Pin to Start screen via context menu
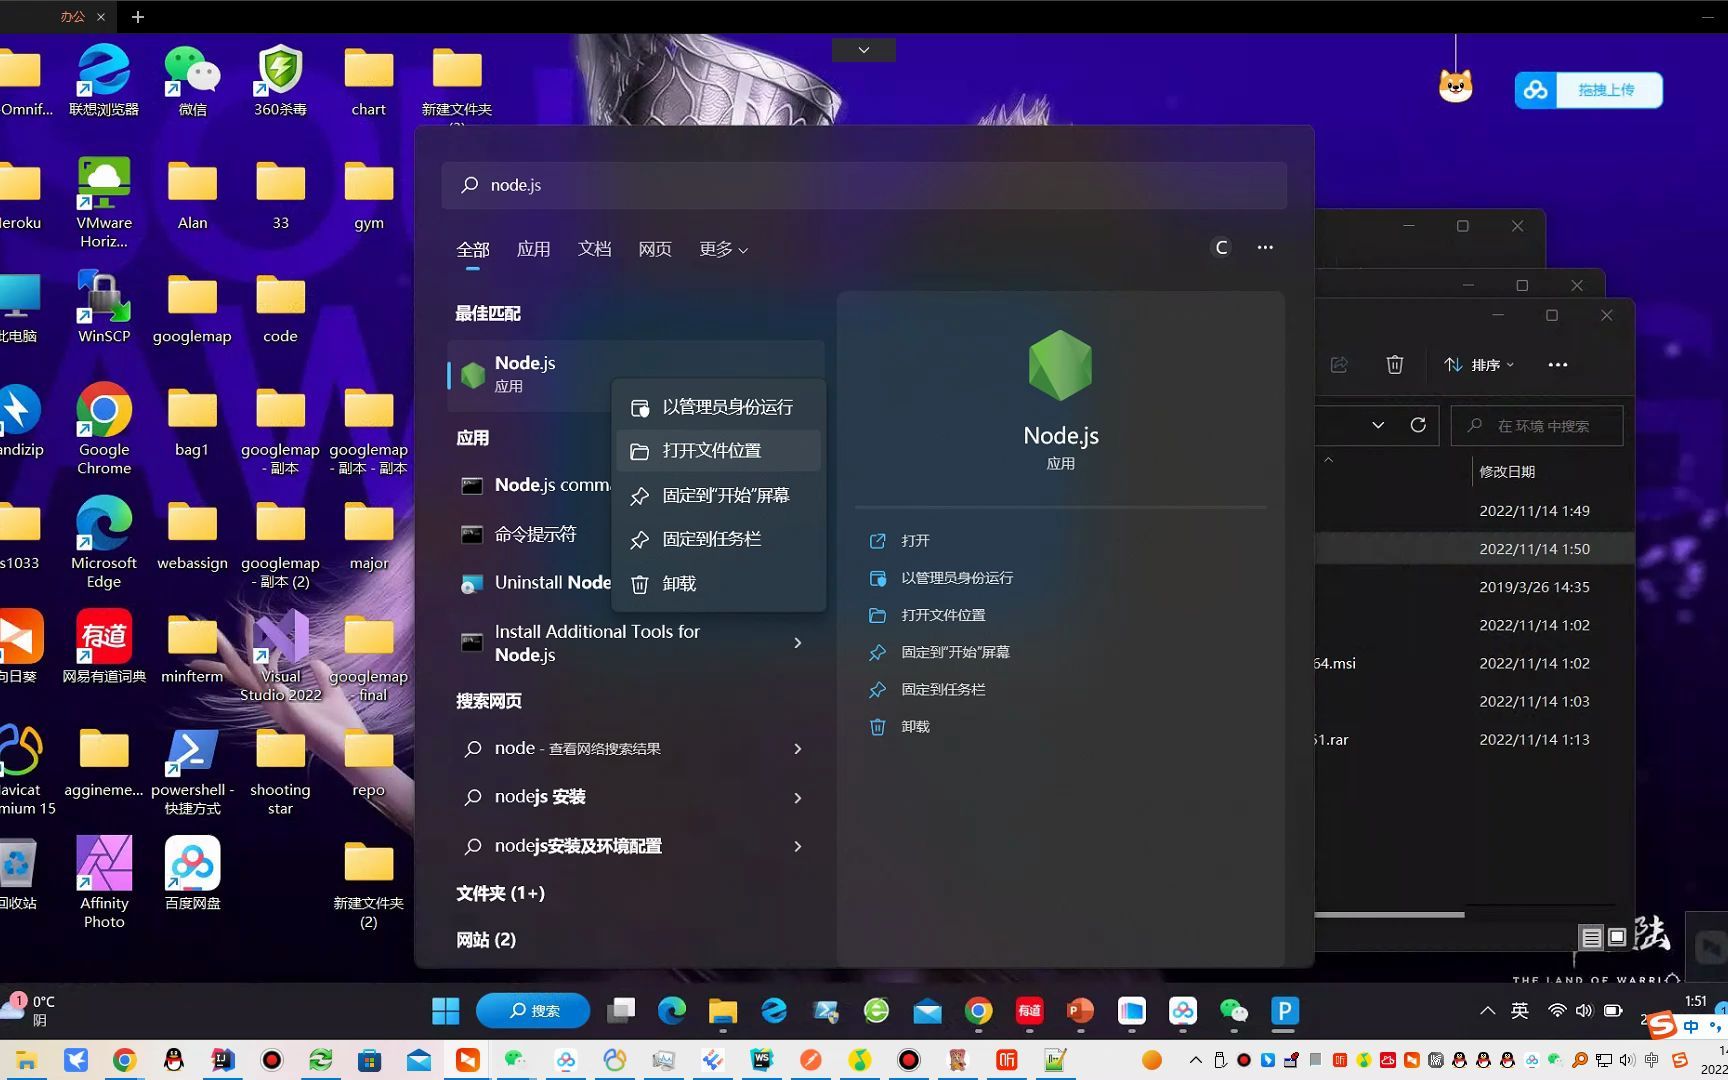1728x1080 pixels. coord(718,495)
